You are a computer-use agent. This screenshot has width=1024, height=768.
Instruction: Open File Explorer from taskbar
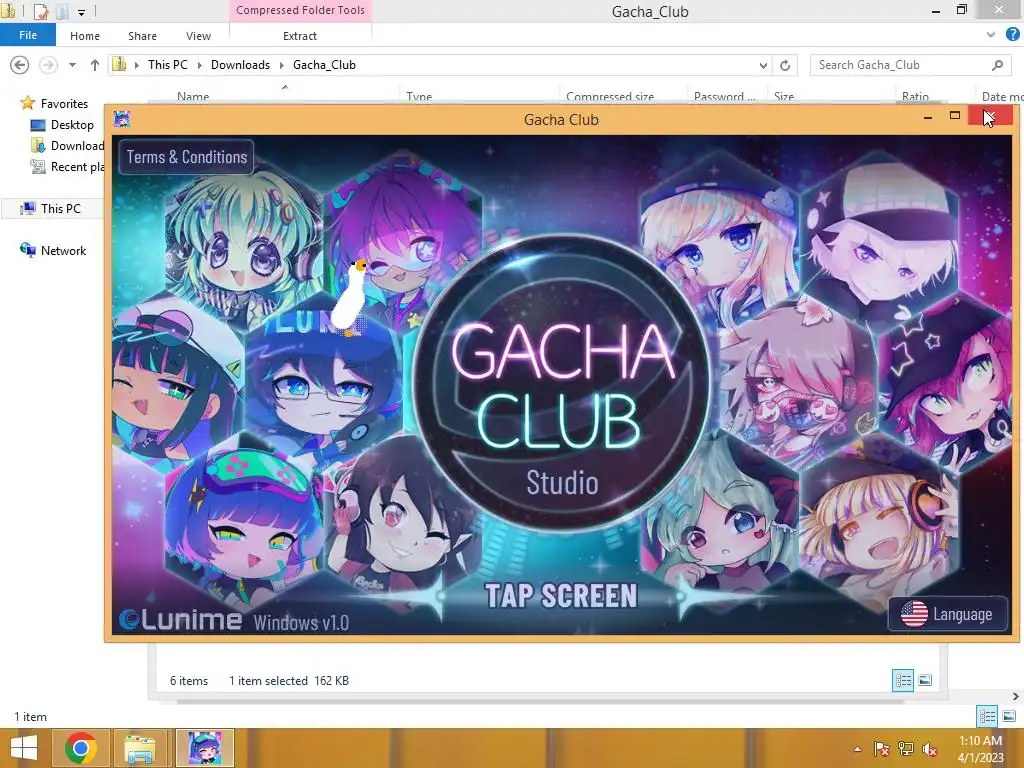point(140,748)
